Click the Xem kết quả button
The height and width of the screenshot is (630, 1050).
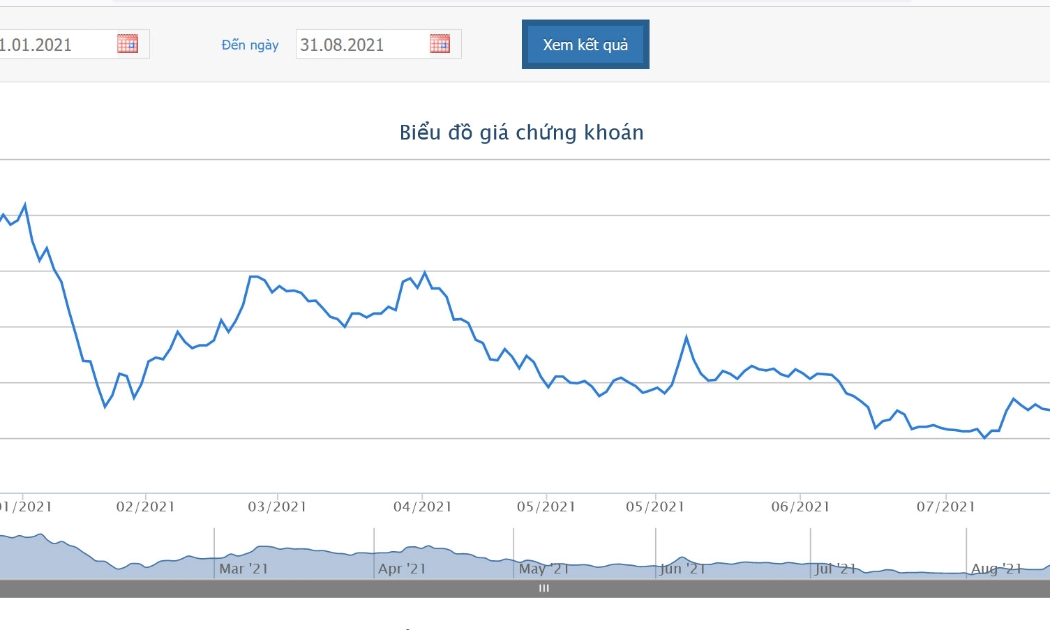pos(585,44)
